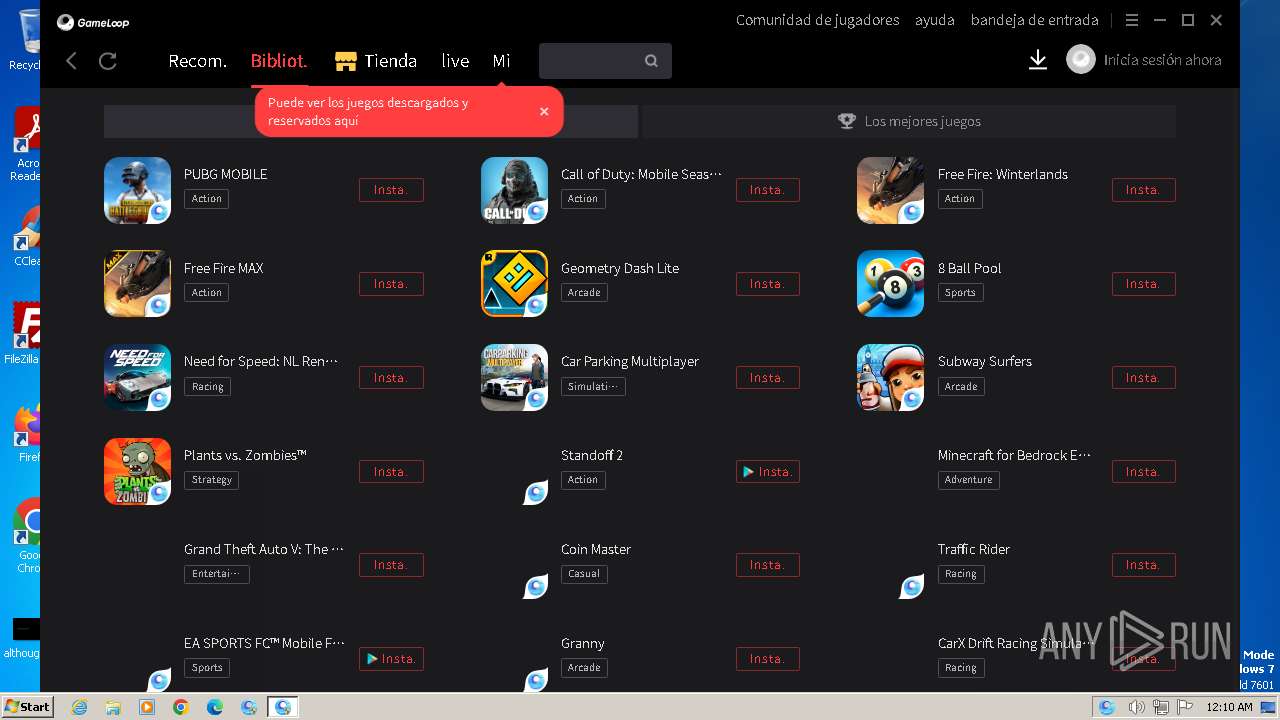Select the live tab
The width and height of the screenshot is (1280, 720).
[x=455, y=61]
